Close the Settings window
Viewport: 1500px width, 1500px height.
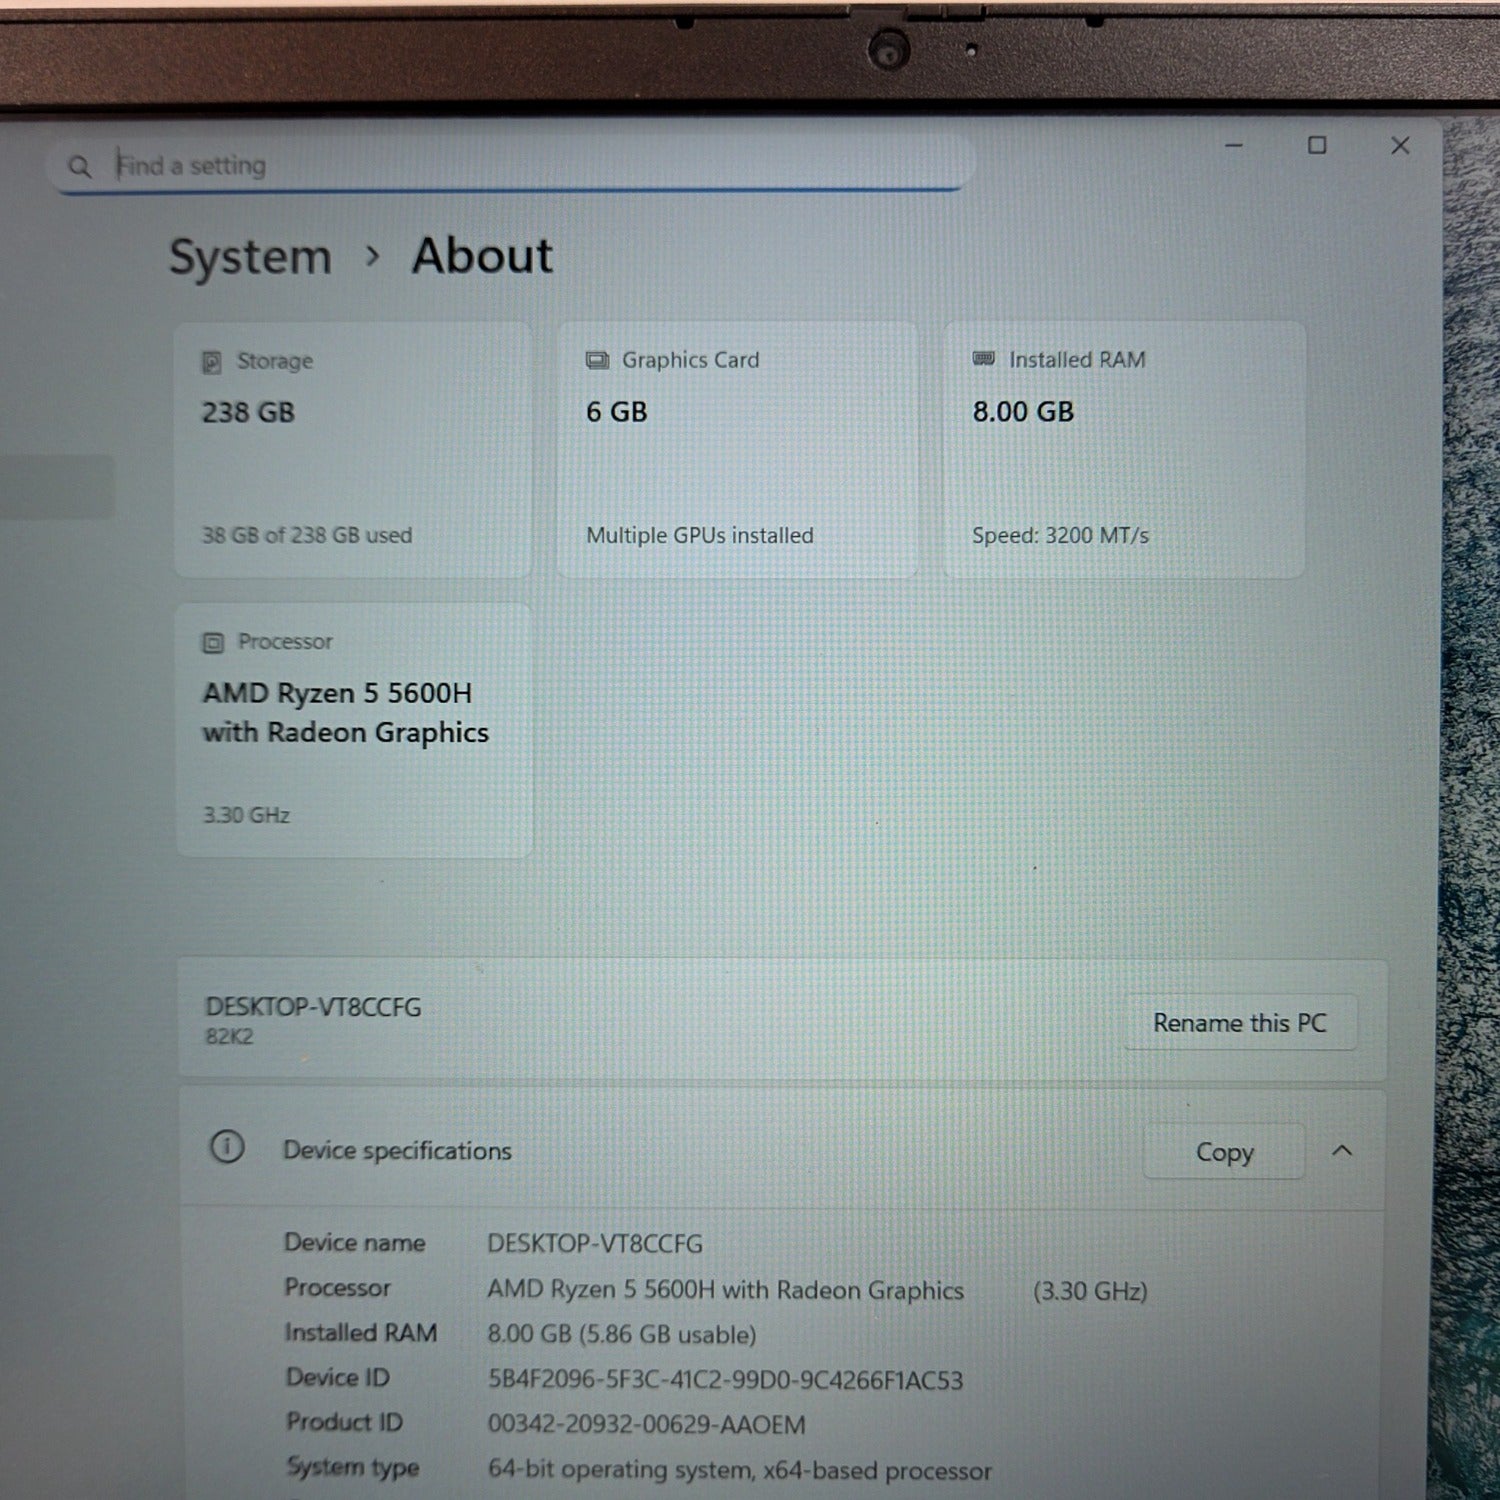pos(1400,146)
